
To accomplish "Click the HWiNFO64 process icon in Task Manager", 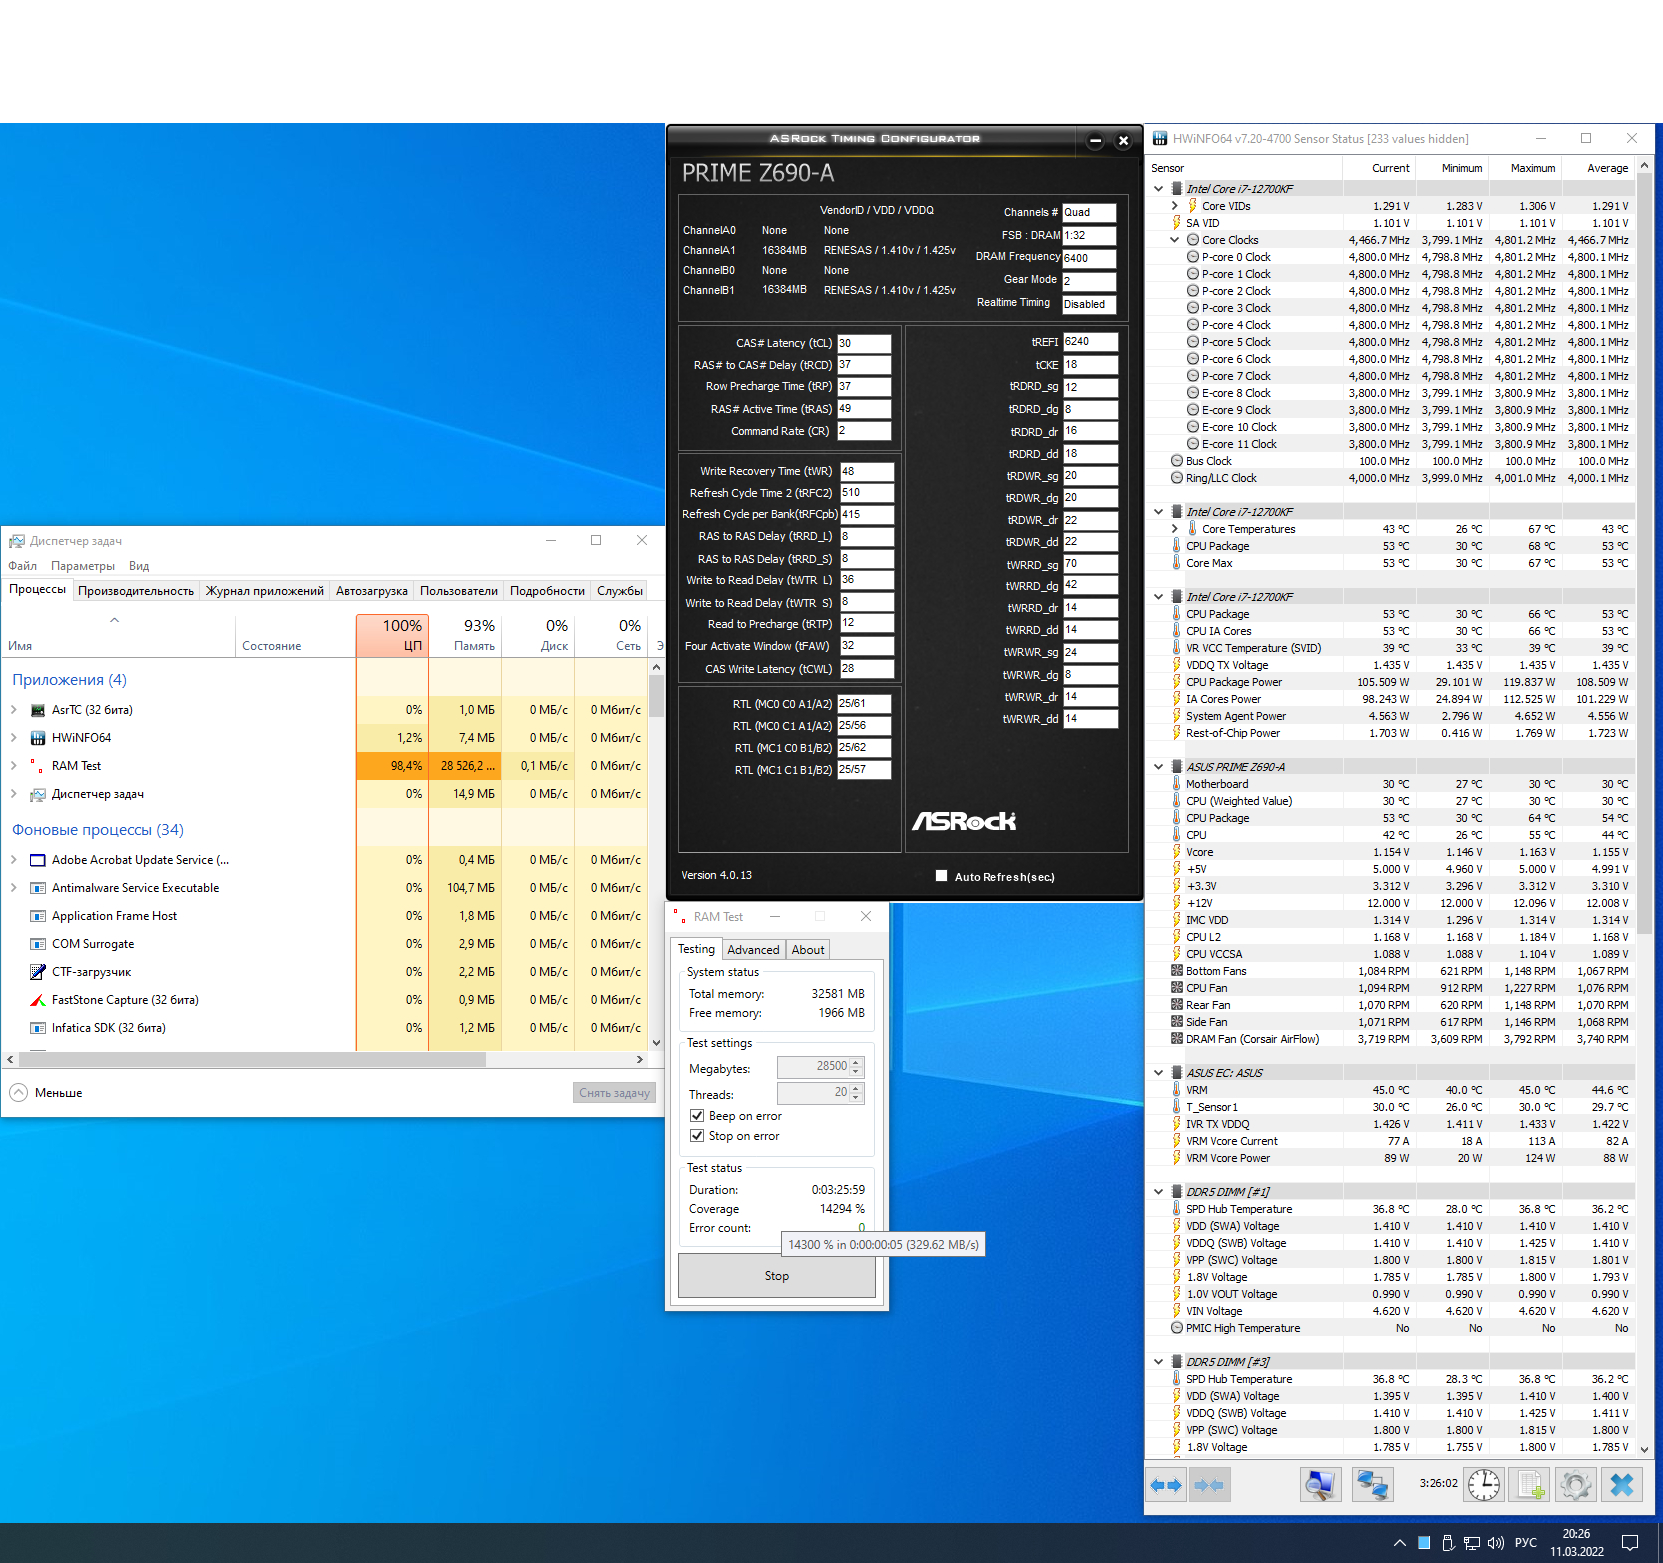I will [38, 738].
